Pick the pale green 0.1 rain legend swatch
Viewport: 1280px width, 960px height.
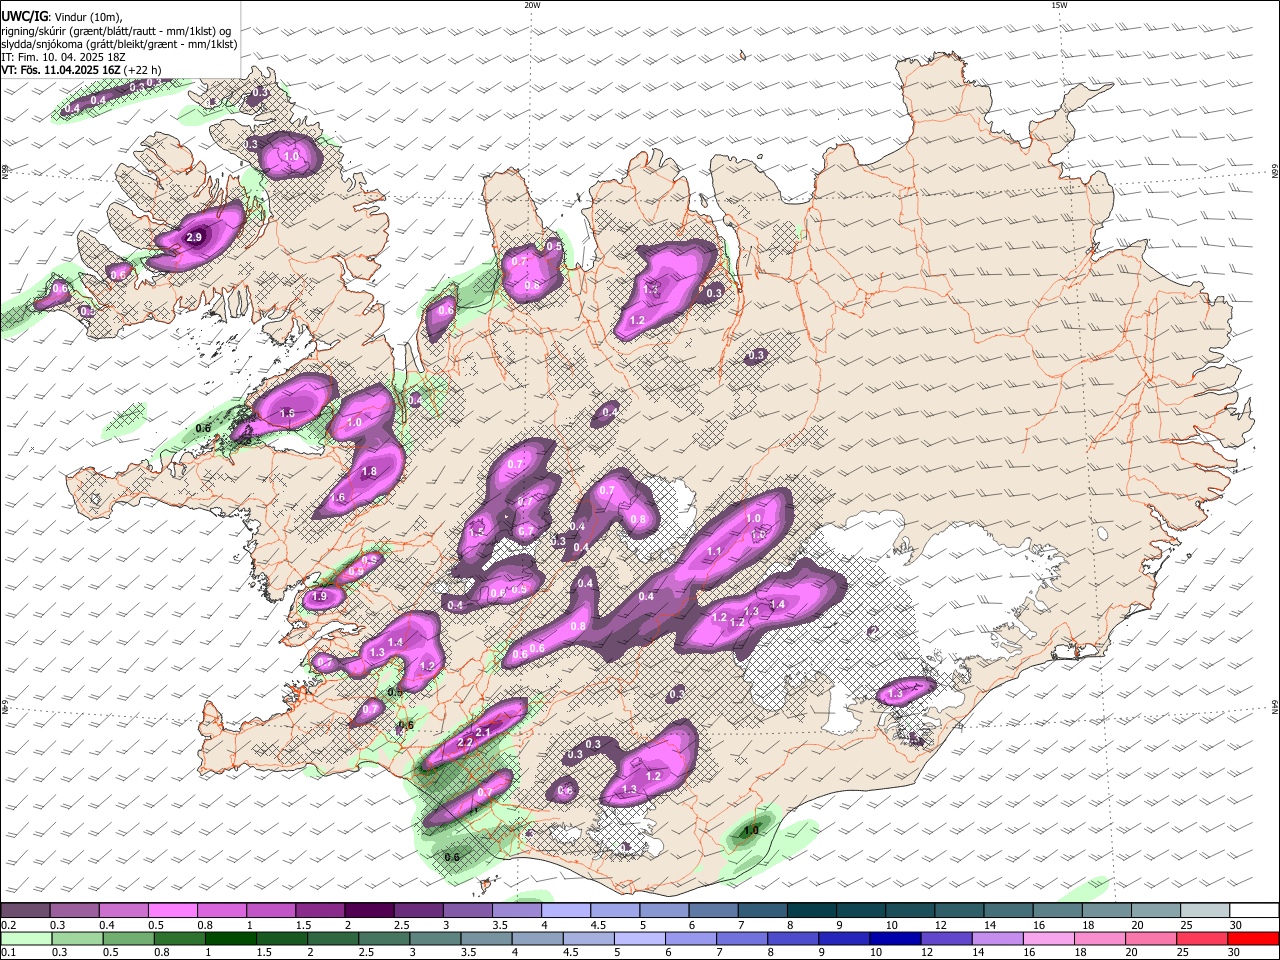tap(25, 938)
